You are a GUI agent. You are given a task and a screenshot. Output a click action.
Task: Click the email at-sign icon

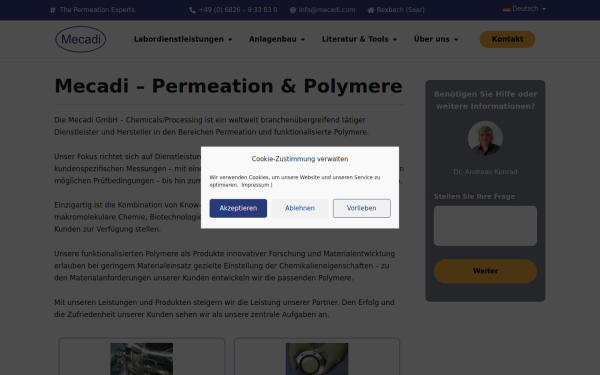(x=293, y=10)
